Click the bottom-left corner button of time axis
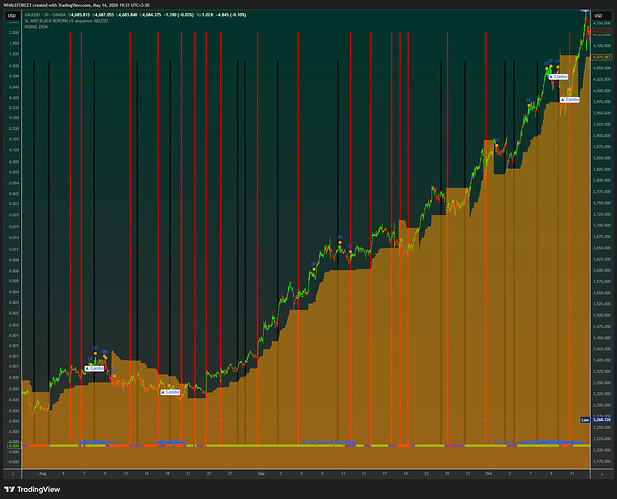617x499 pixels. point(12,474)
